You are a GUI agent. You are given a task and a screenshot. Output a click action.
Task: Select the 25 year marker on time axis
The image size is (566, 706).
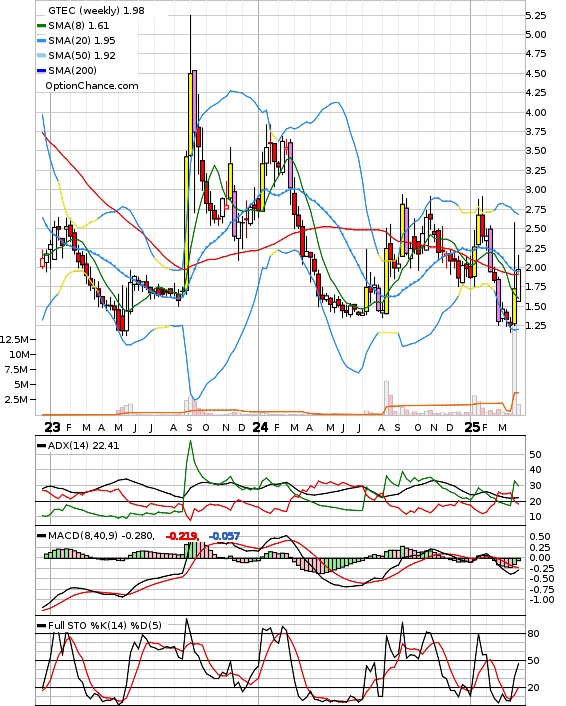[472, 427]
